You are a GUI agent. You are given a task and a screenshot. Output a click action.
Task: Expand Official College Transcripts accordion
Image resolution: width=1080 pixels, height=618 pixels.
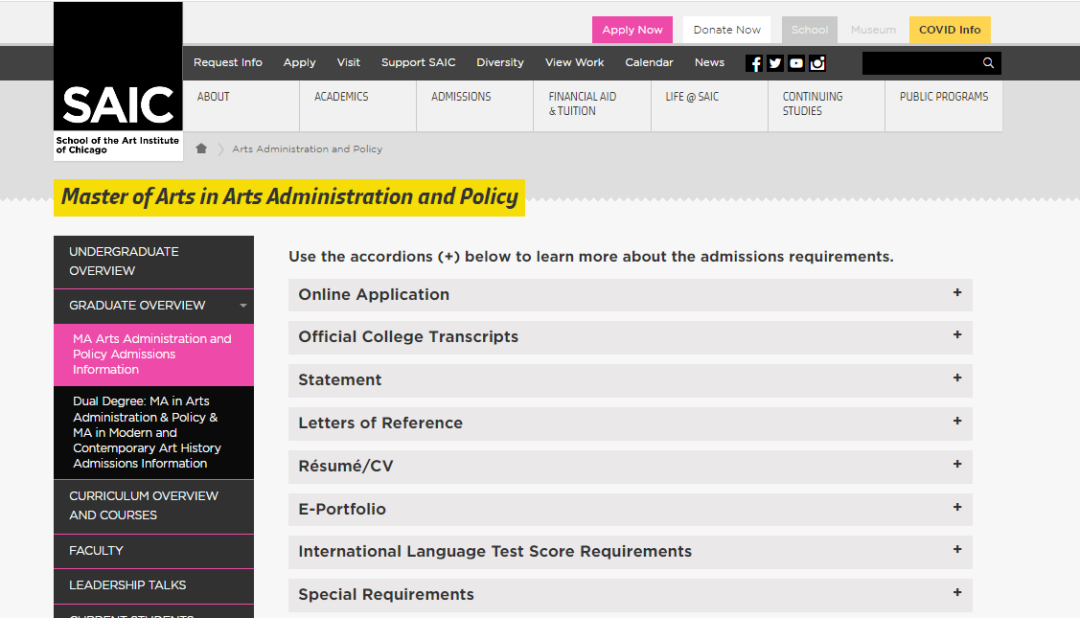[630, 337]
